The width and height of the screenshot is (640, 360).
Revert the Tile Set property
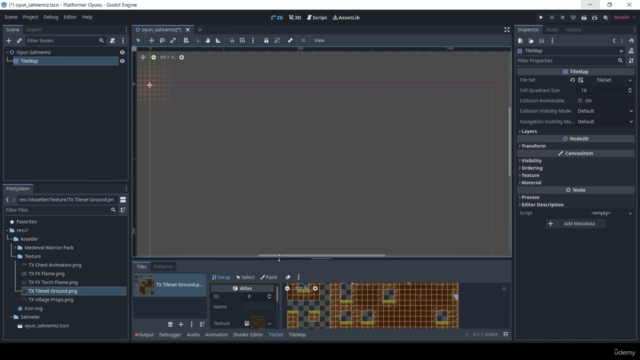[572, 80]
